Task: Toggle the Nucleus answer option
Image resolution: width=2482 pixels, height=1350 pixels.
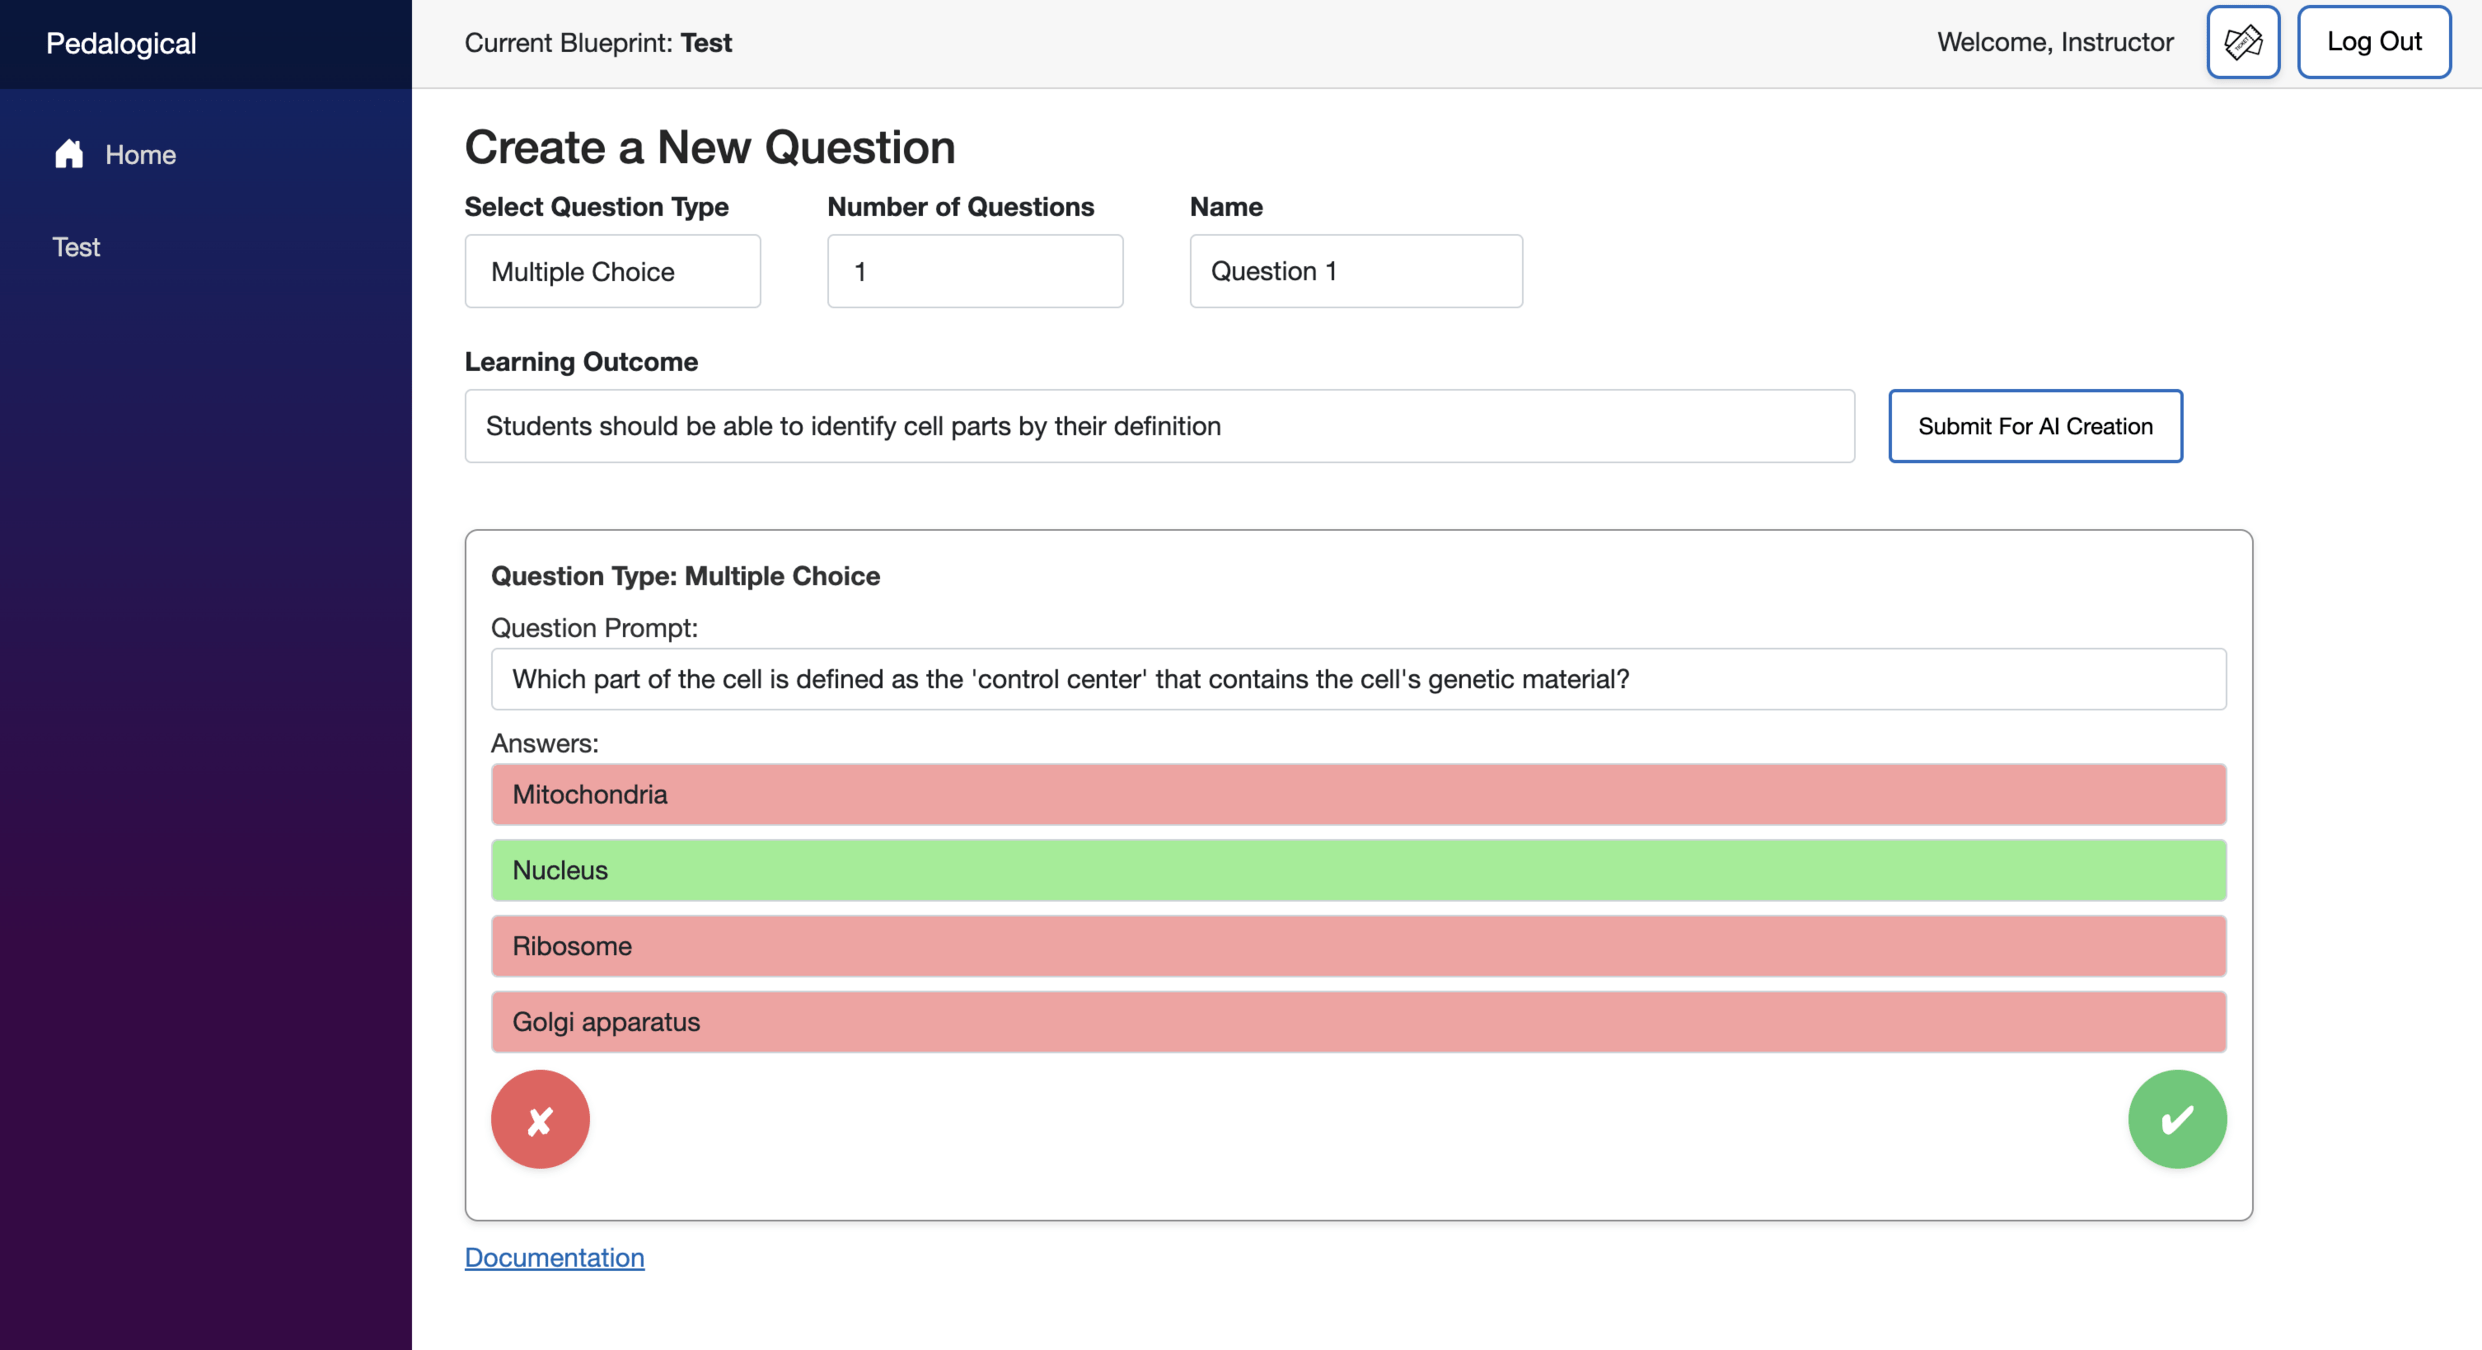Action: [1358, 870]
